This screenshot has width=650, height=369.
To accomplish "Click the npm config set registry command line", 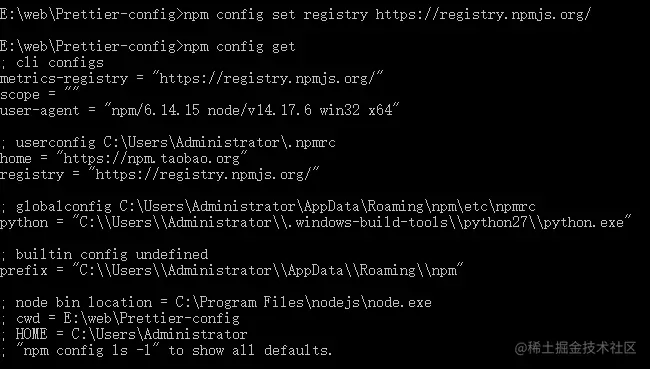I will coord(295,15).
